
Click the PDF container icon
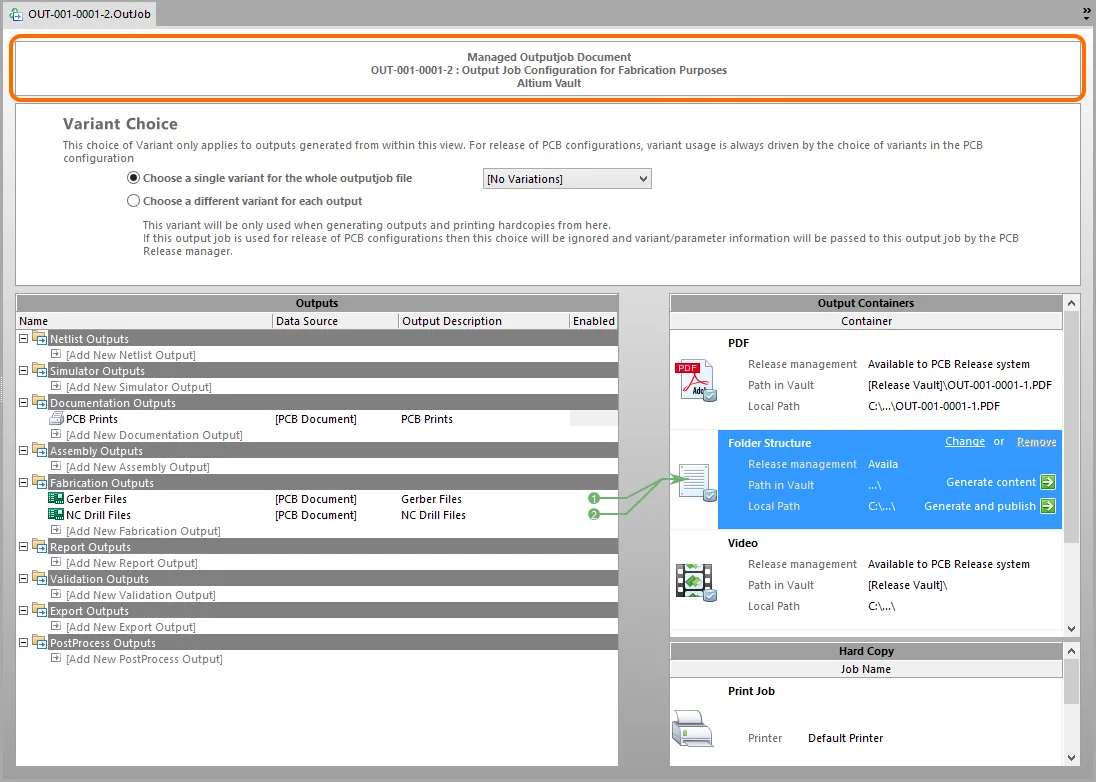click(695, 380)
